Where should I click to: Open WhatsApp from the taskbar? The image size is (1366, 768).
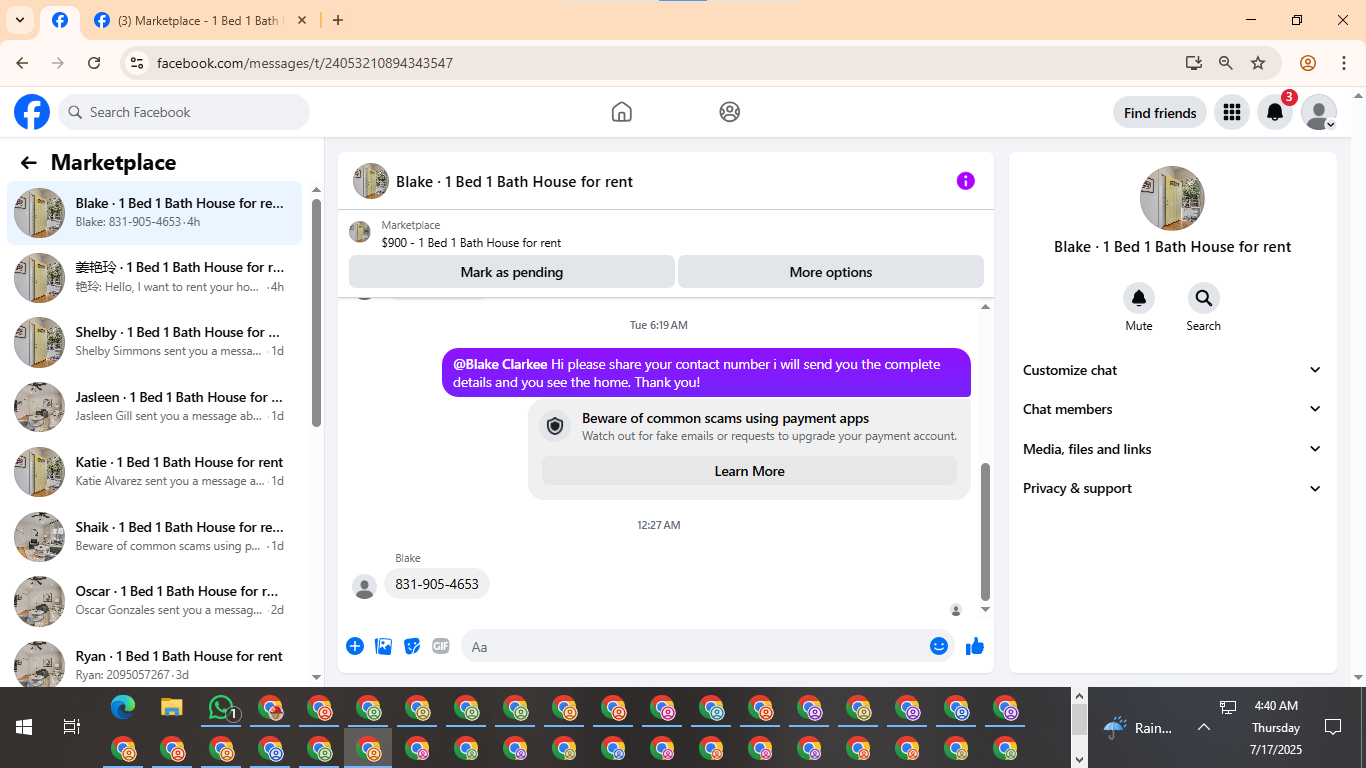pos(221,708)
